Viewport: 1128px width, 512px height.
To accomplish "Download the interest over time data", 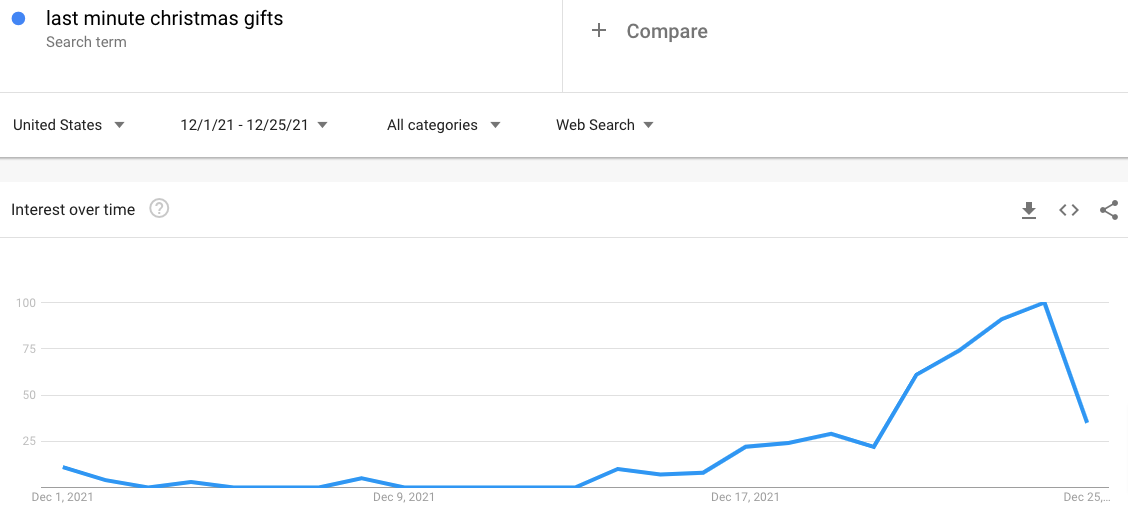I will [1029, 210].
